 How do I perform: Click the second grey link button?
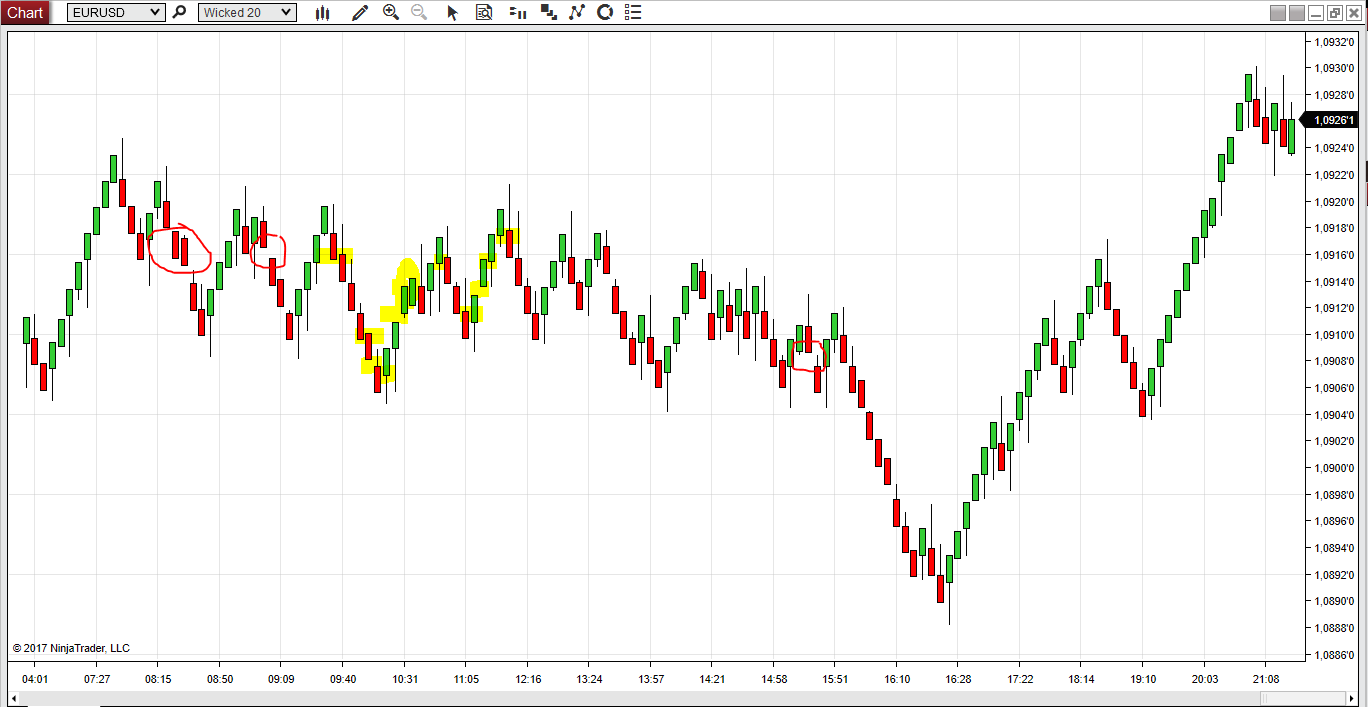click(1297, 13)
